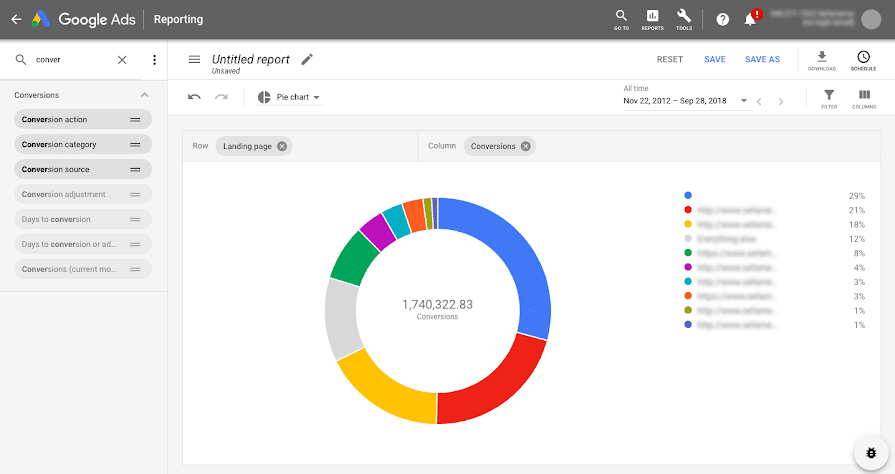Screen dimensions: 895x474
Task: Remove Landing page row chip
Action: click(x=282, y=146)
